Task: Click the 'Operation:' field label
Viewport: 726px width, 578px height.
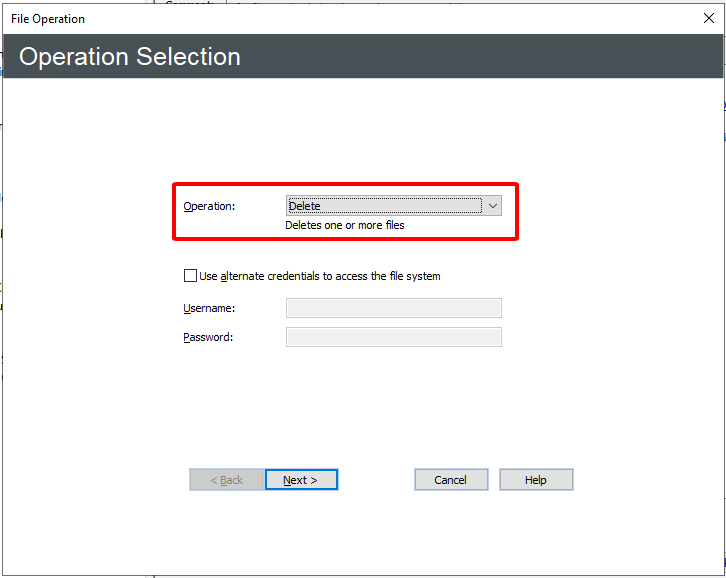Action: click(x=209, y=206)
